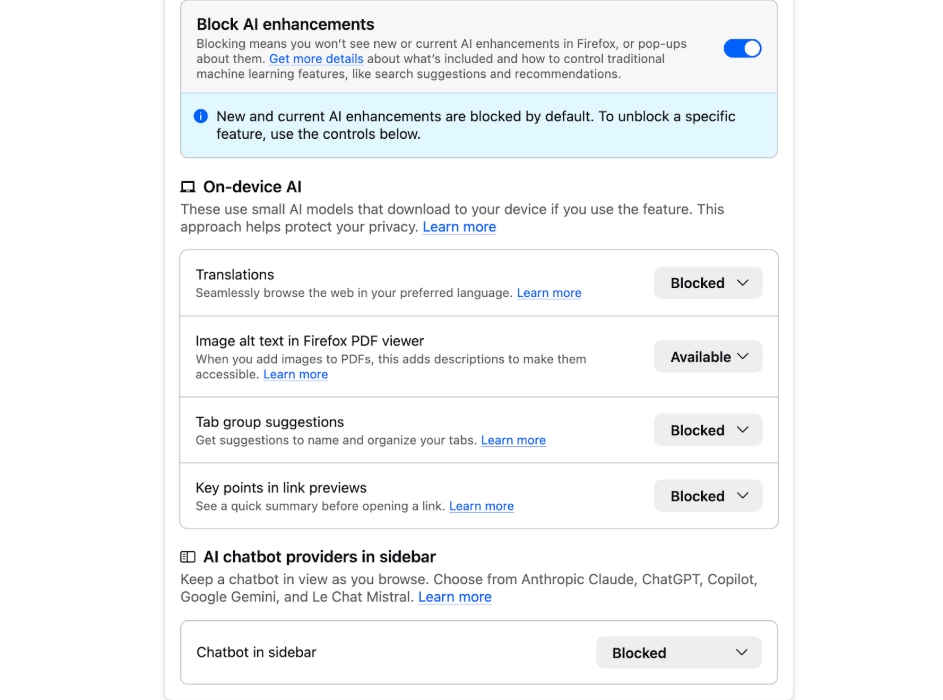This screenshot has height=700, width=943.
Task: Click the info icon in the blue banner
Action: pos(199,116)
